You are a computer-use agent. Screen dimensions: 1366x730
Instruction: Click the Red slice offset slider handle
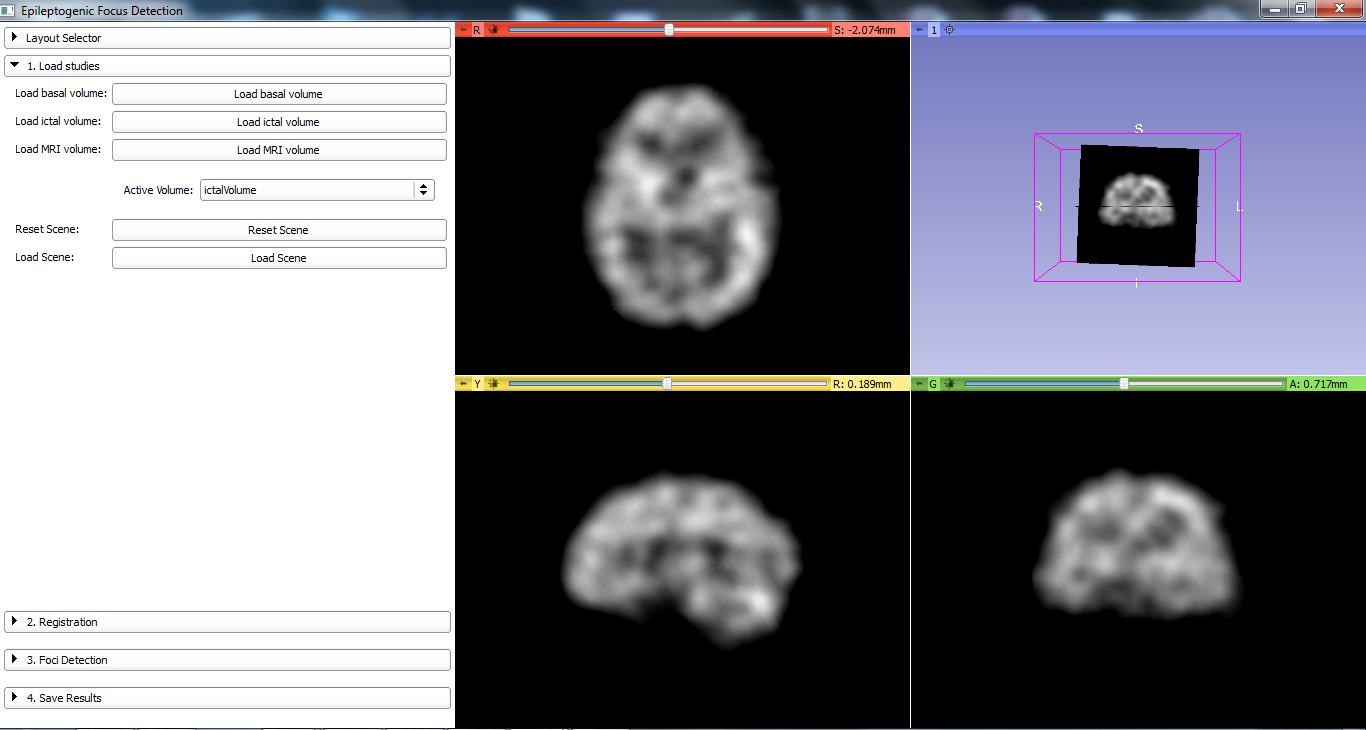[x=669, y=30]
